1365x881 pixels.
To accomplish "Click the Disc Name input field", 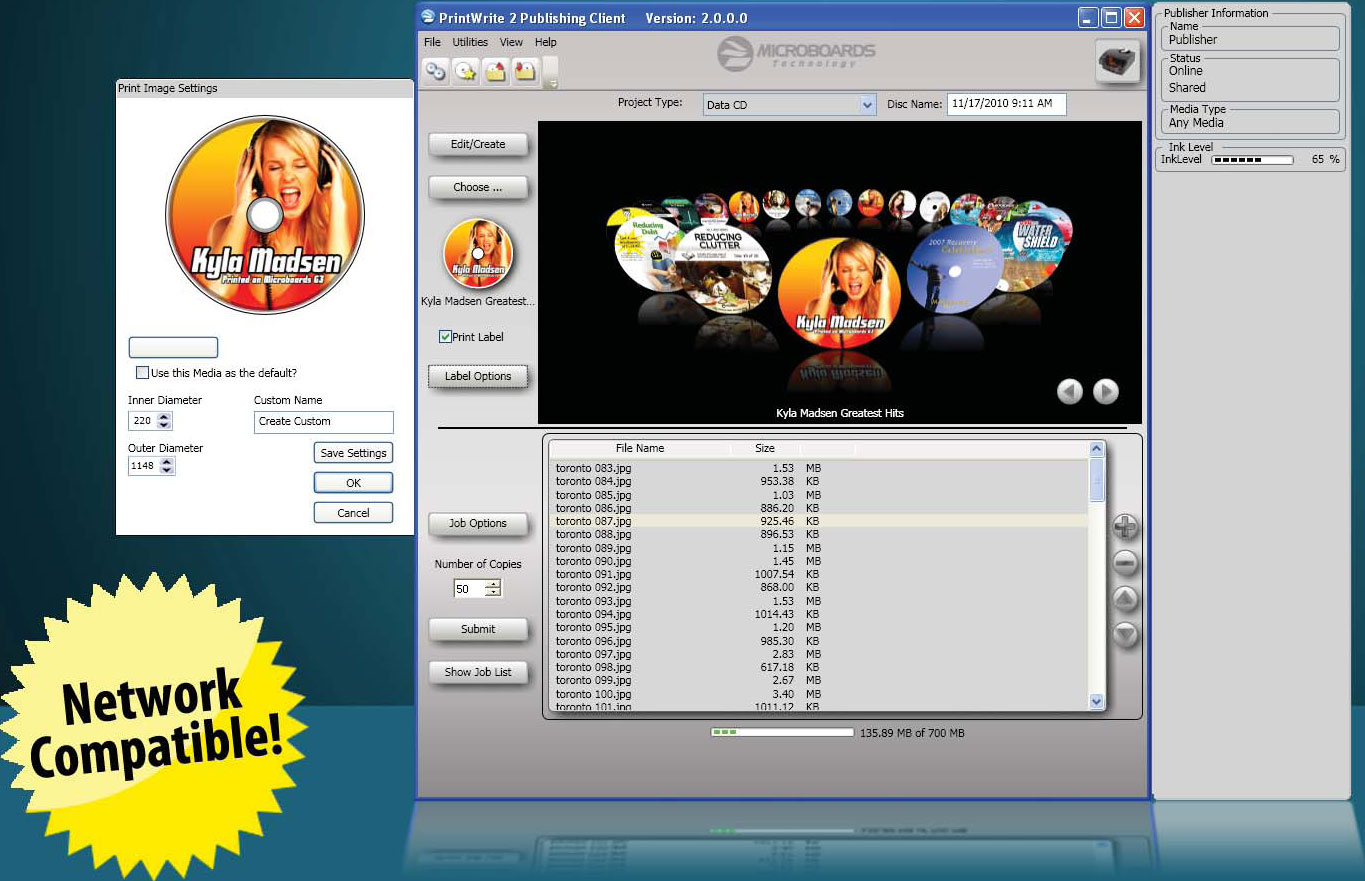I will click(x=1007, y=104).
